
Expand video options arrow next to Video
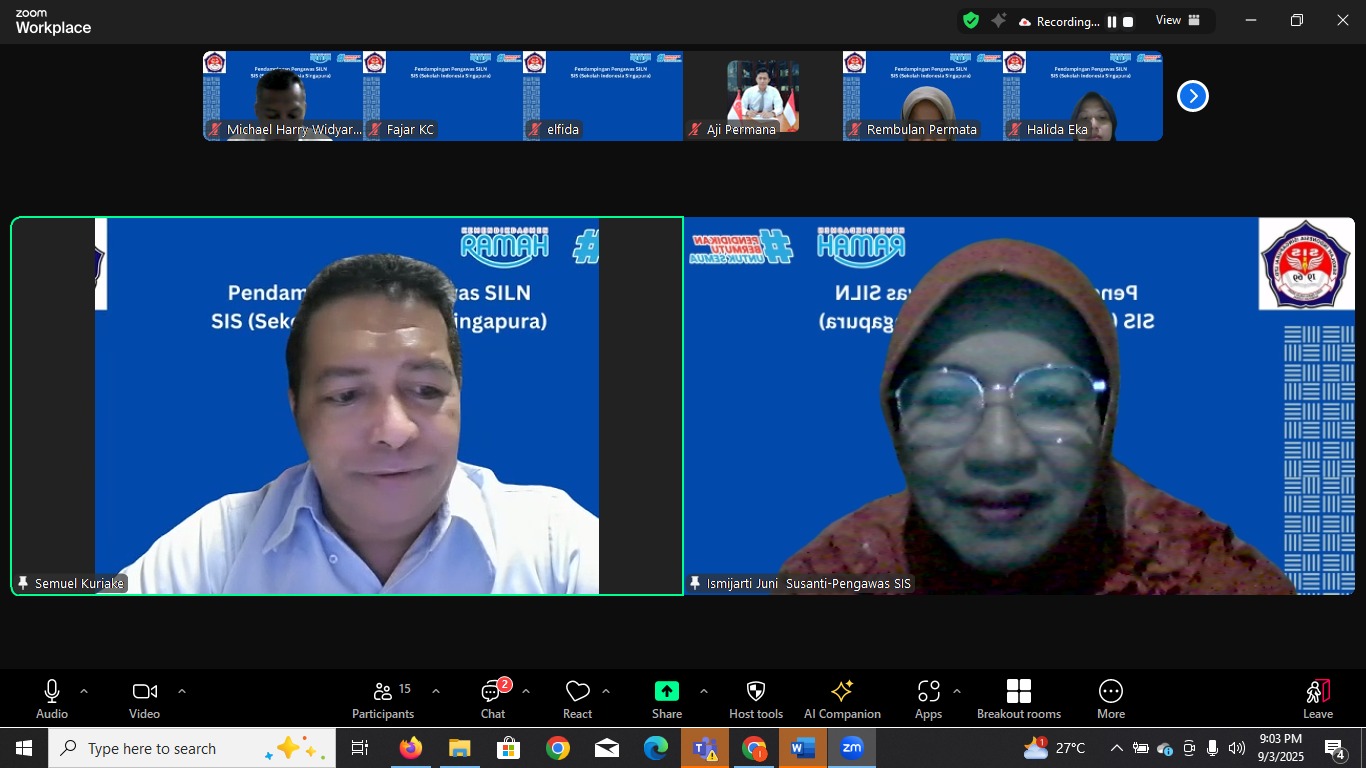pyautogui.click(x=181, y=691)
